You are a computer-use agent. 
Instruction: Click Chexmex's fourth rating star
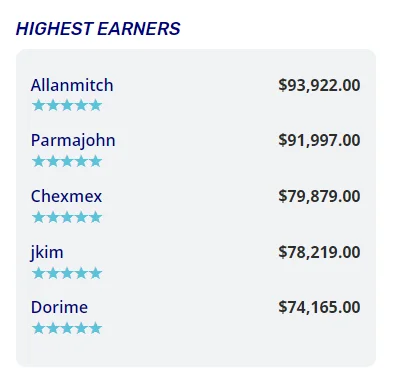[x=81, y=217]
